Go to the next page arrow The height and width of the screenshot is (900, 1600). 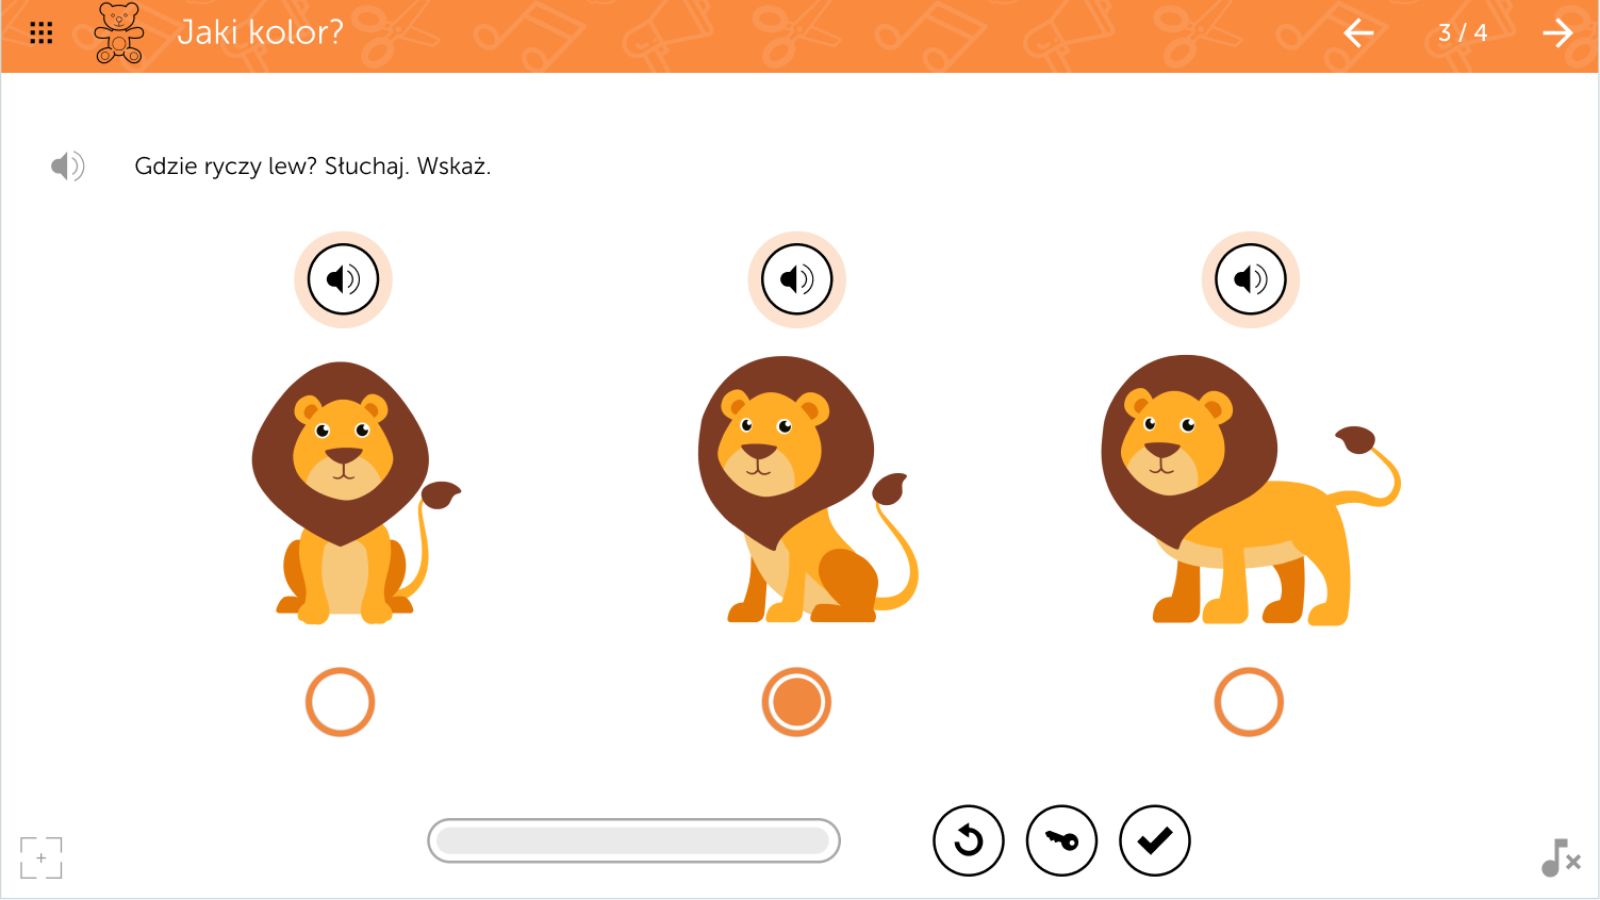[1557, 33]
